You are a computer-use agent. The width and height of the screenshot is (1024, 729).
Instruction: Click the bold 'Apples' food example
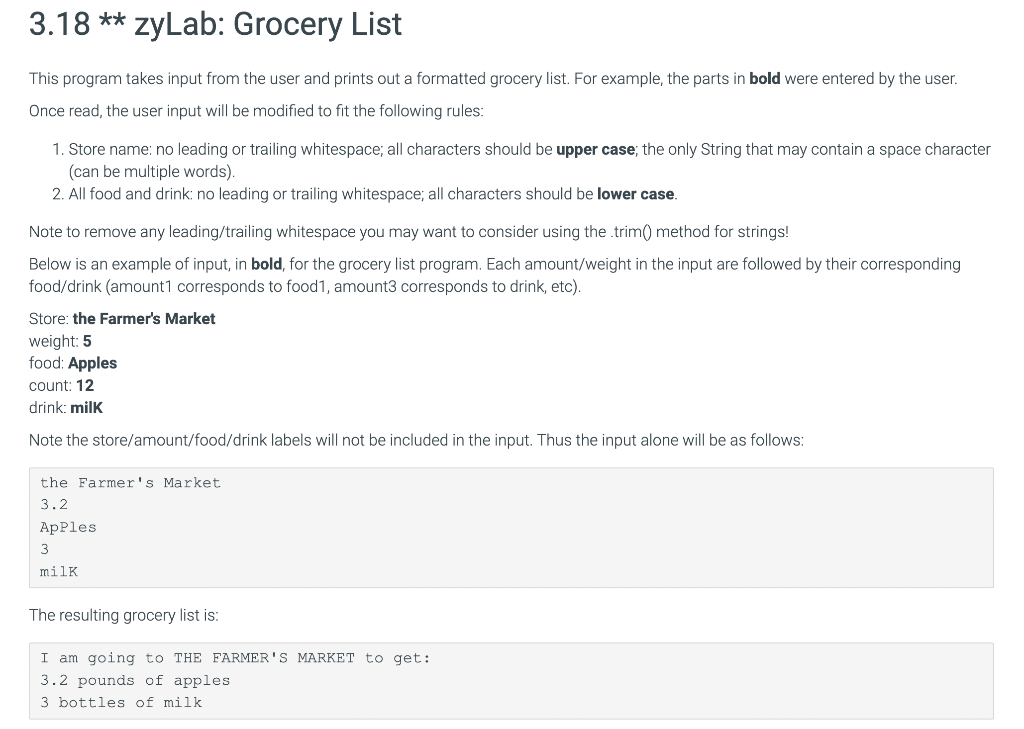[93, 363]
